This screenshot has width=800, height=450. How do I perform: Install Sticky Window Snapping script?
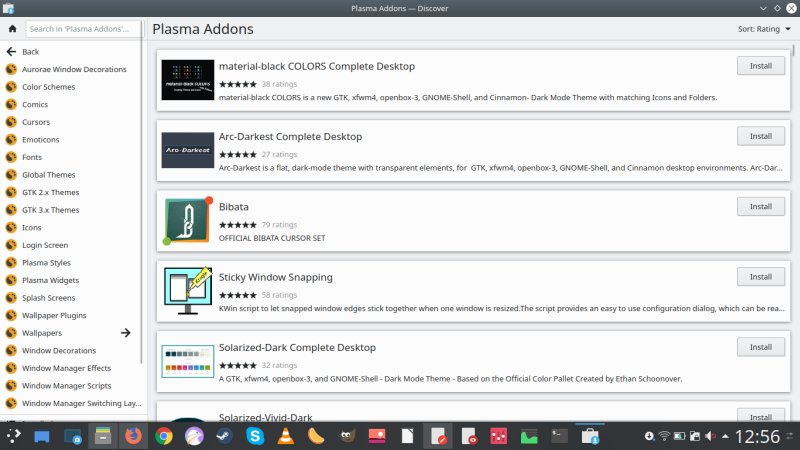pos(760,276)
